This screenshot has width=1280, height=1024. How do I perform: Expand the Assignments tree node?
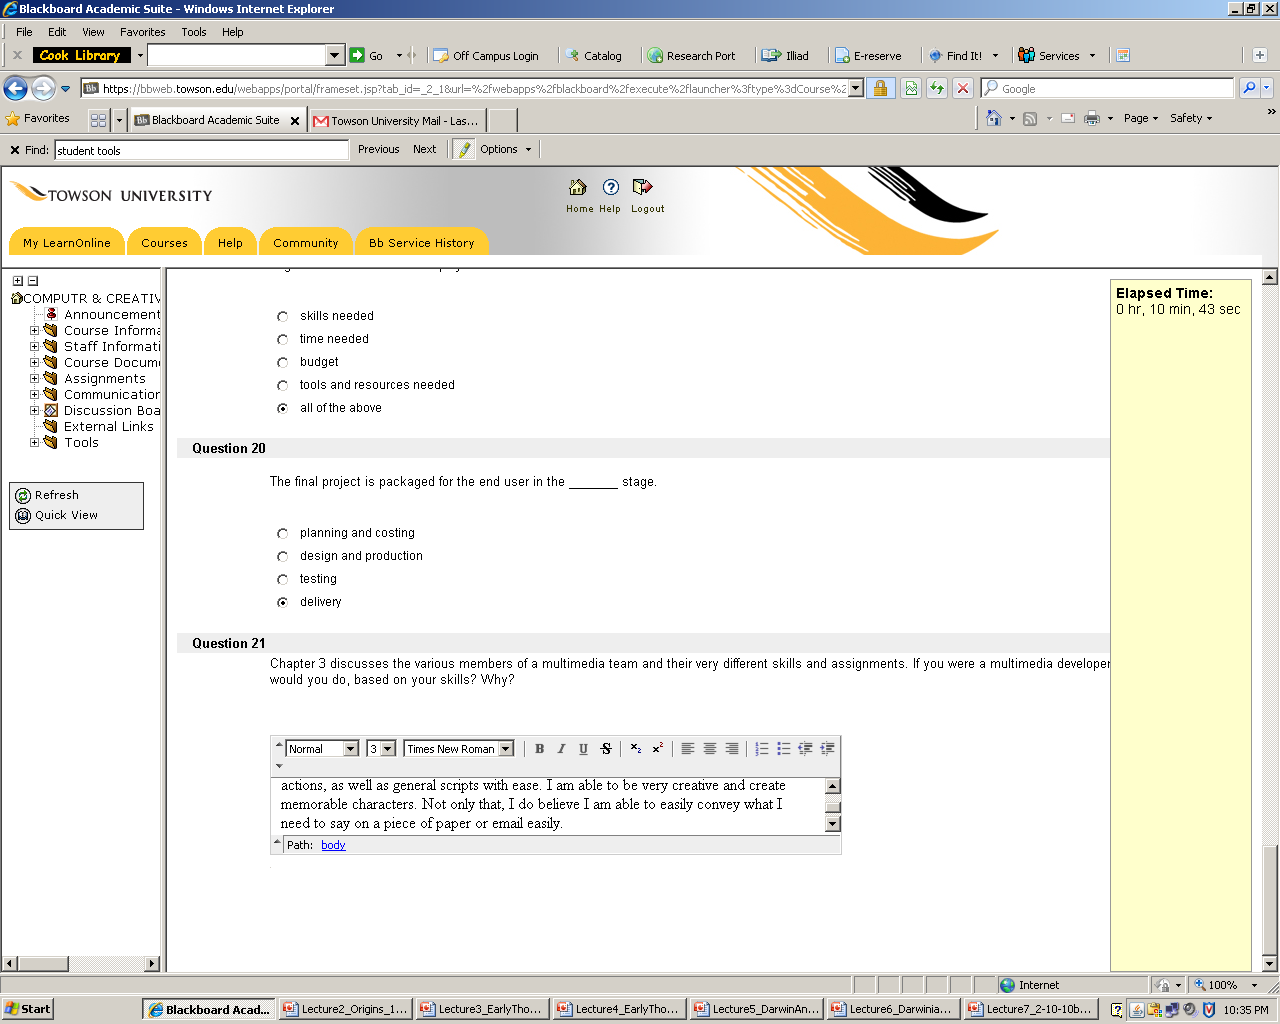click(35, 379)
